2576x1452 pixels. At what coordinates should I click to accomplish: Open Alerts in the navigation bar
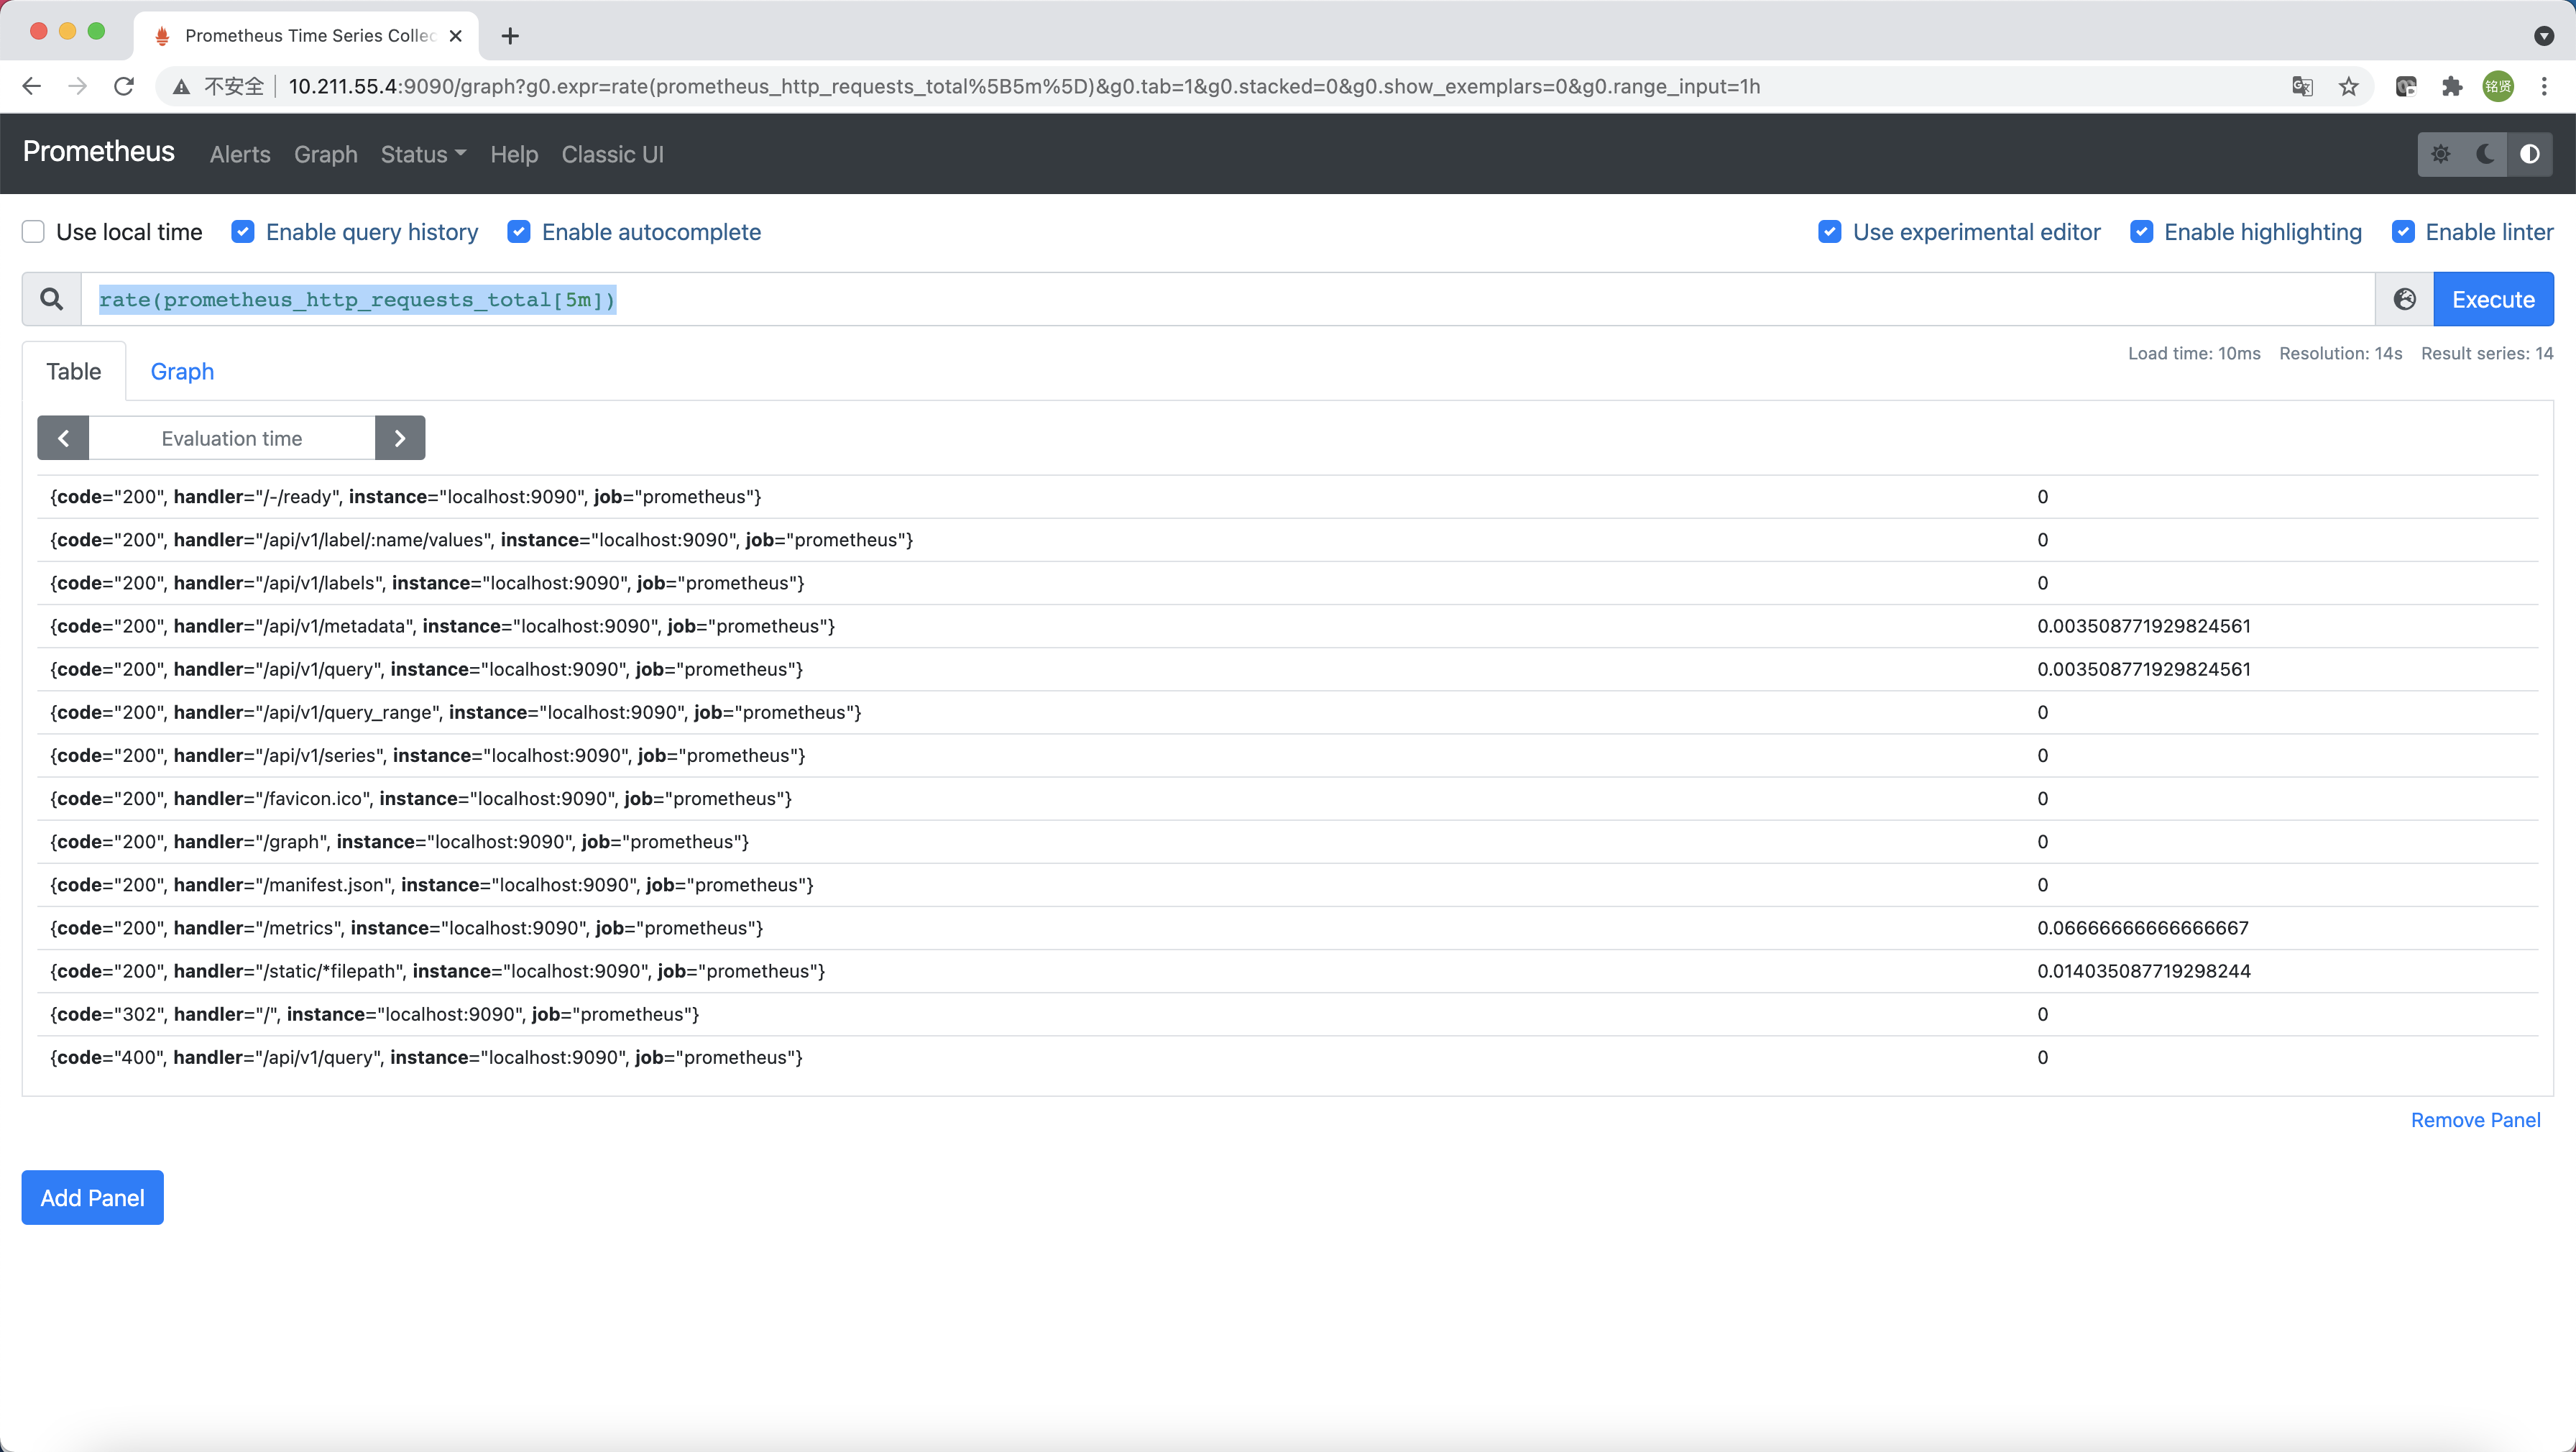click(240, 154)
